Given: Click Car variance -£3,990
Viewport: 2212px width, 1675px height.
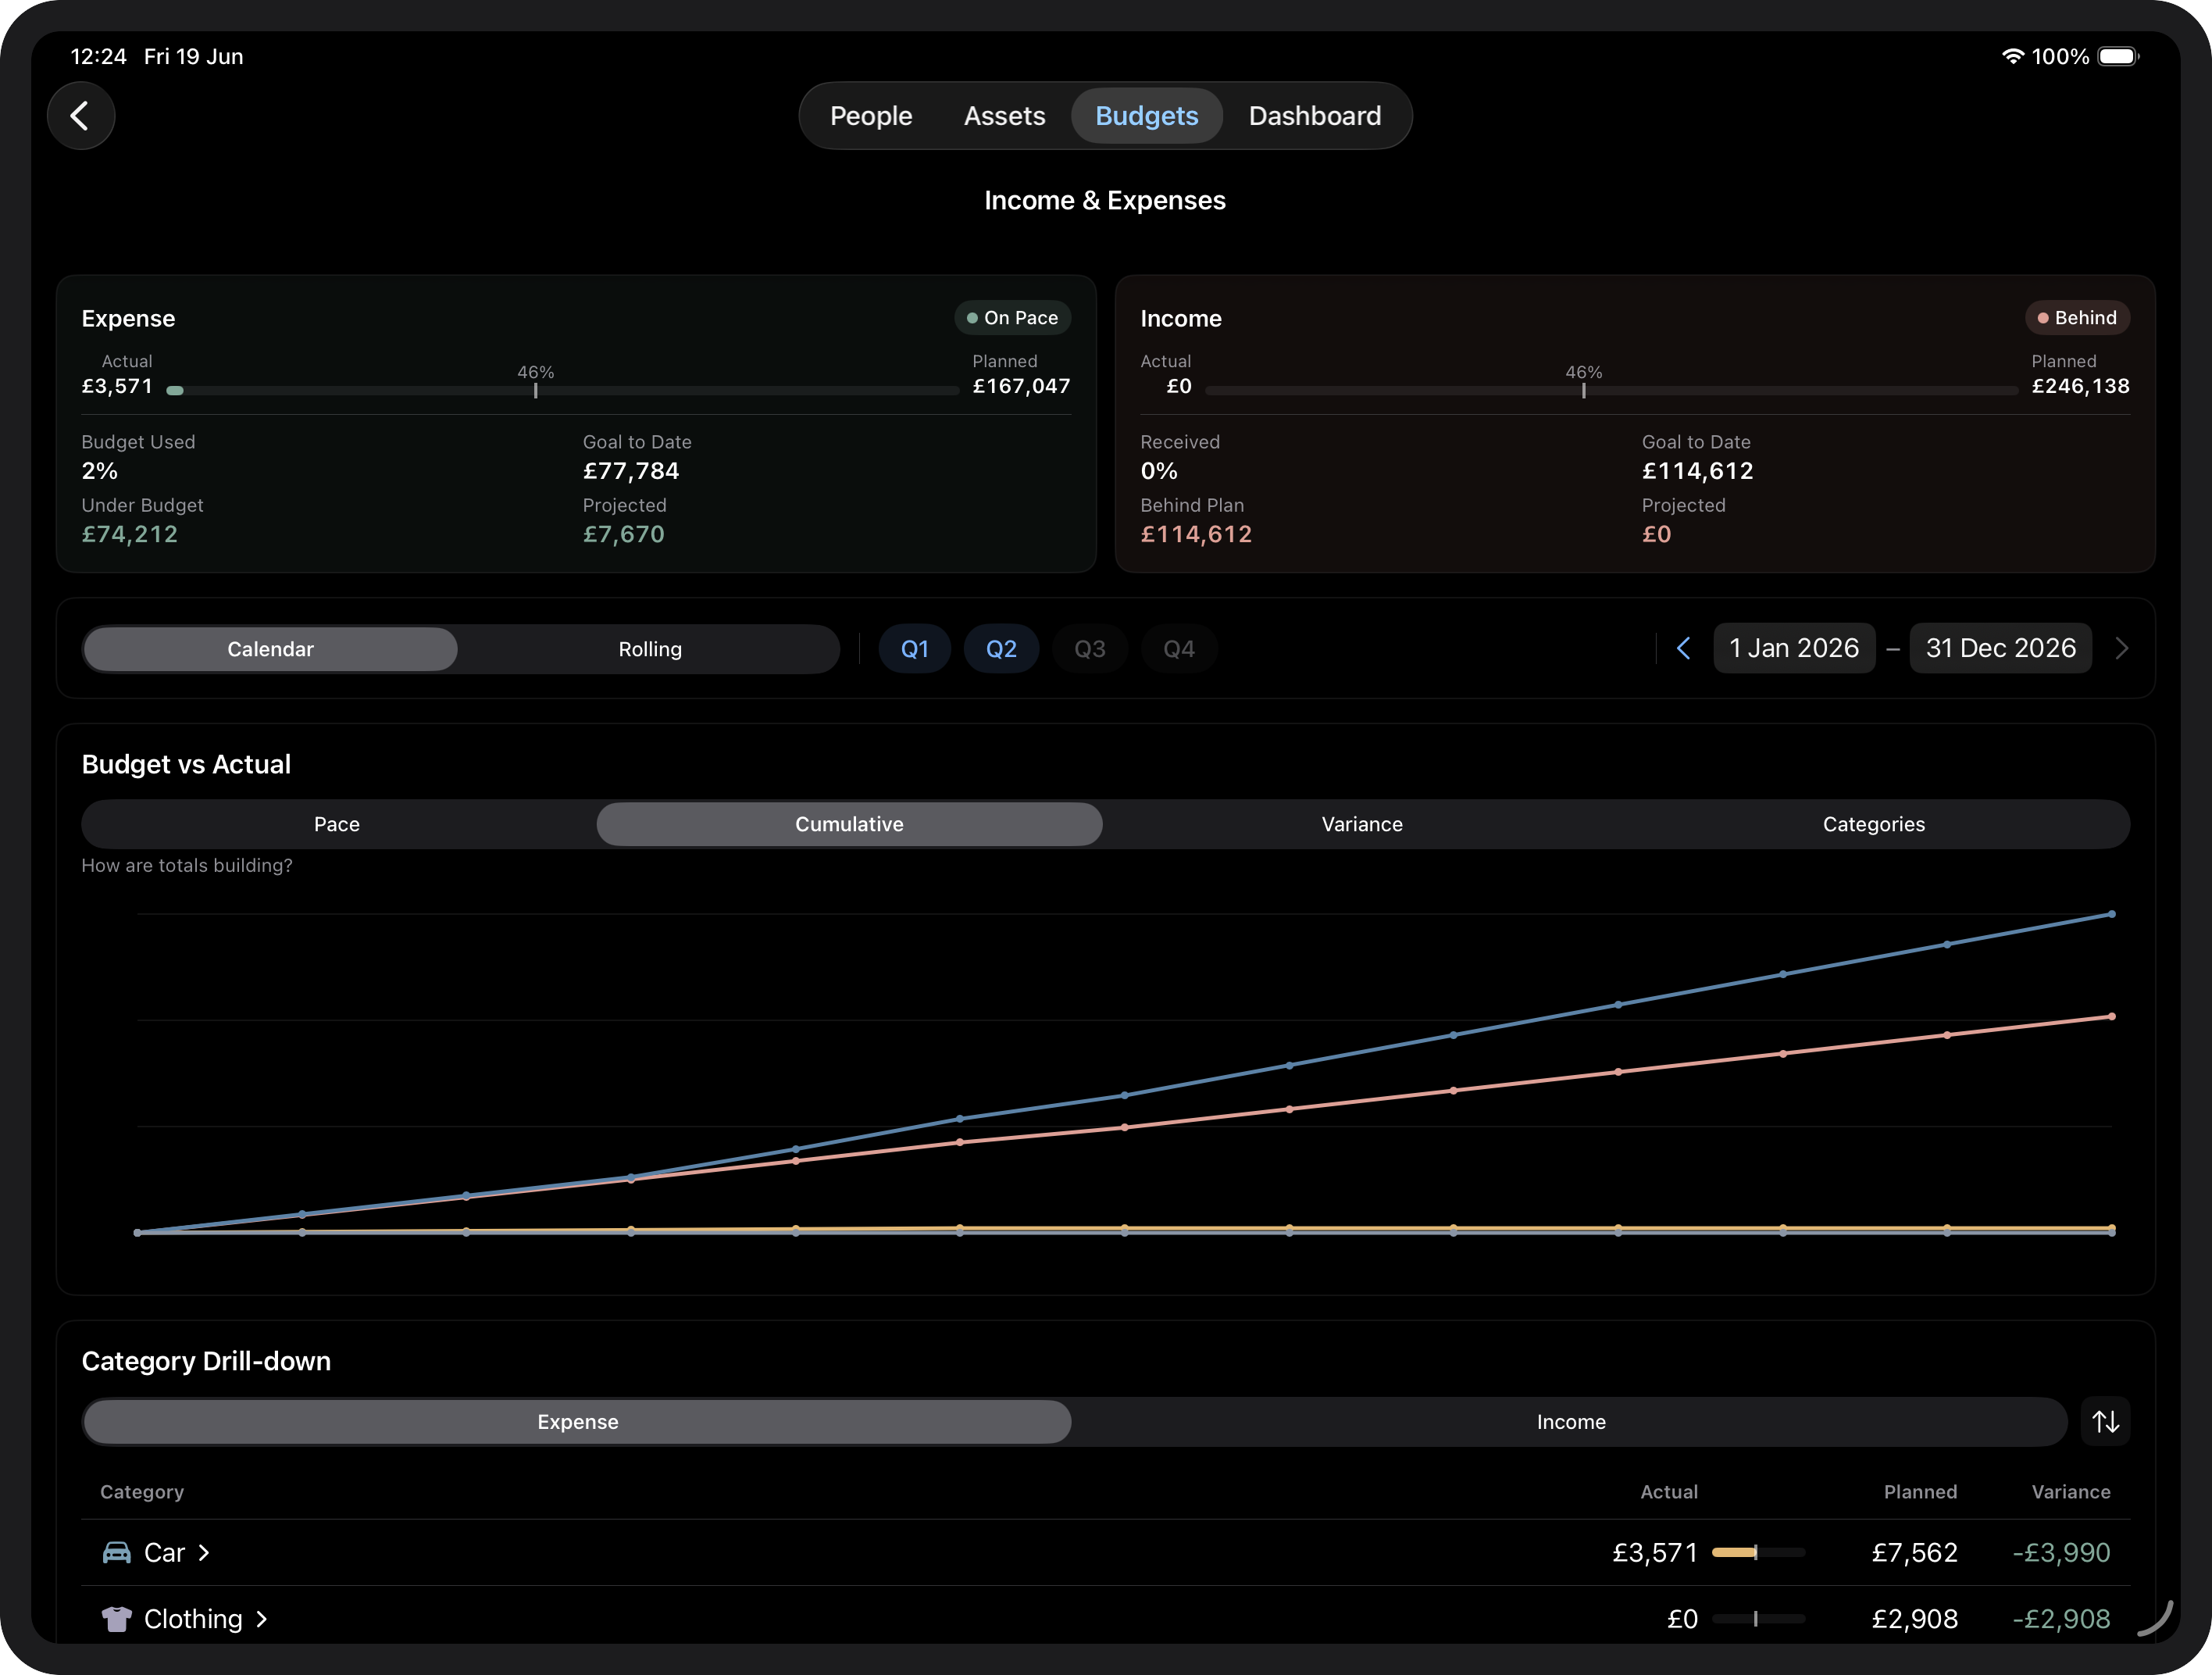Looking at the screenshot, I should (2061, 1552).
